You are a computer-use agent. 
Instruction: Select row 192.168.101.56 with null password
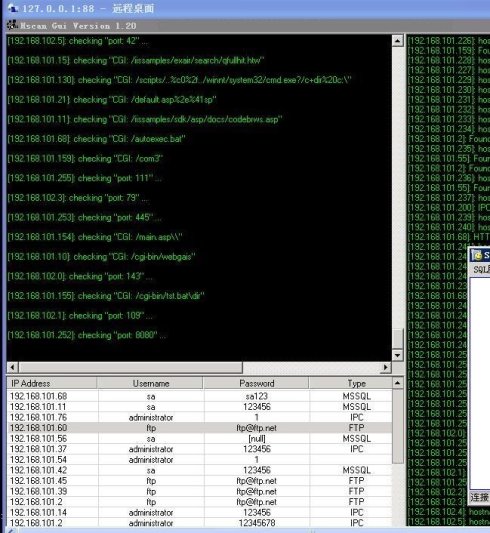(199, 439)
